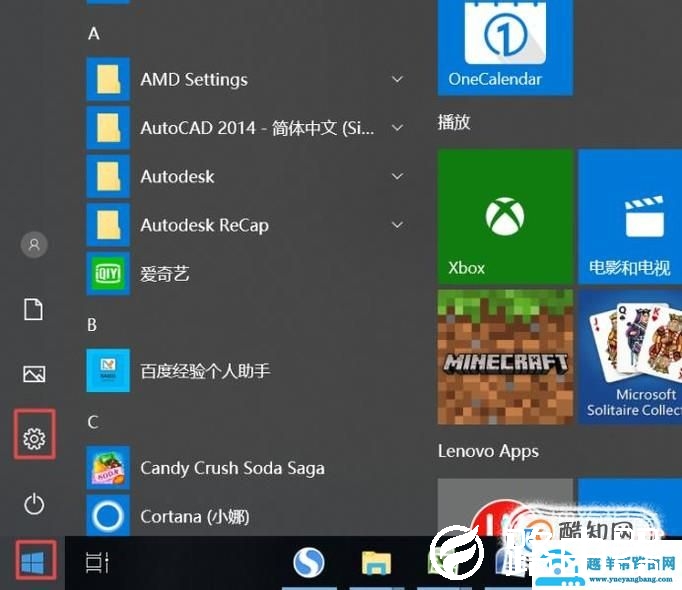Launch the Minecraft tile
This screenshot has width=682, height=590.
pos(505,357)
